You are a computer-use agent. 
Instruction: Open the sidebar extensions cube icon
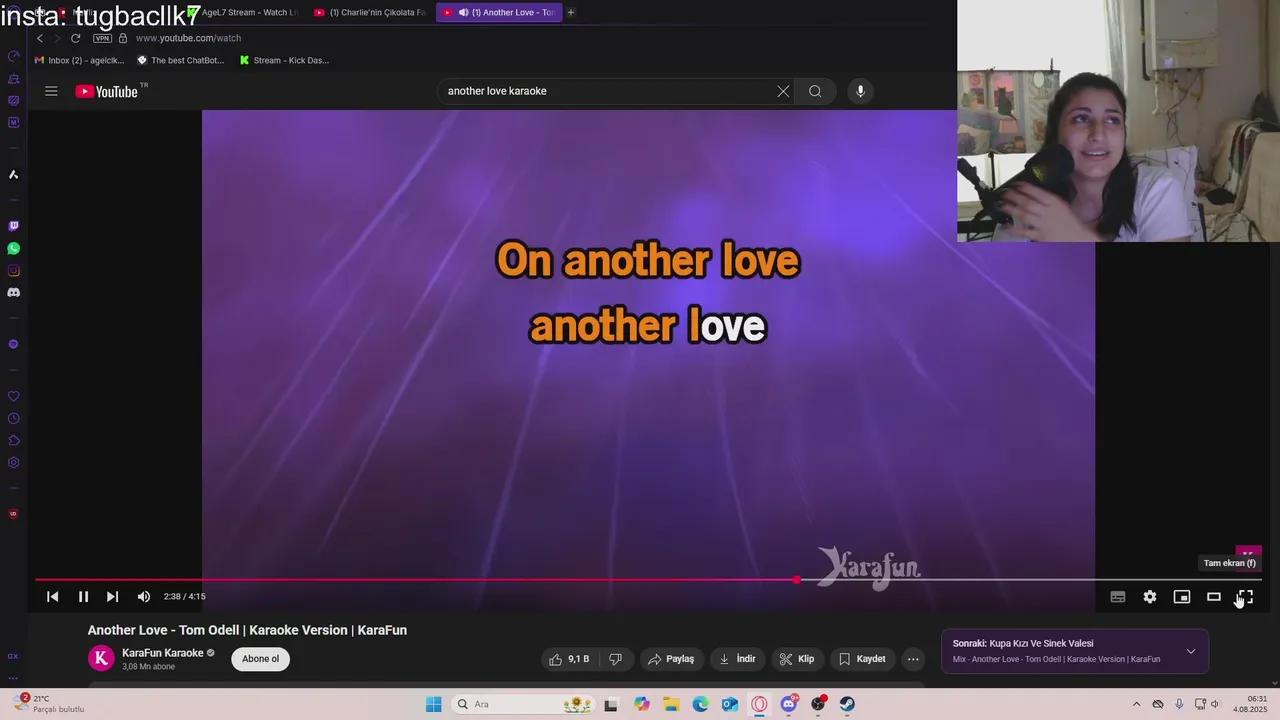pyautogui.click(x=14, y=441)
